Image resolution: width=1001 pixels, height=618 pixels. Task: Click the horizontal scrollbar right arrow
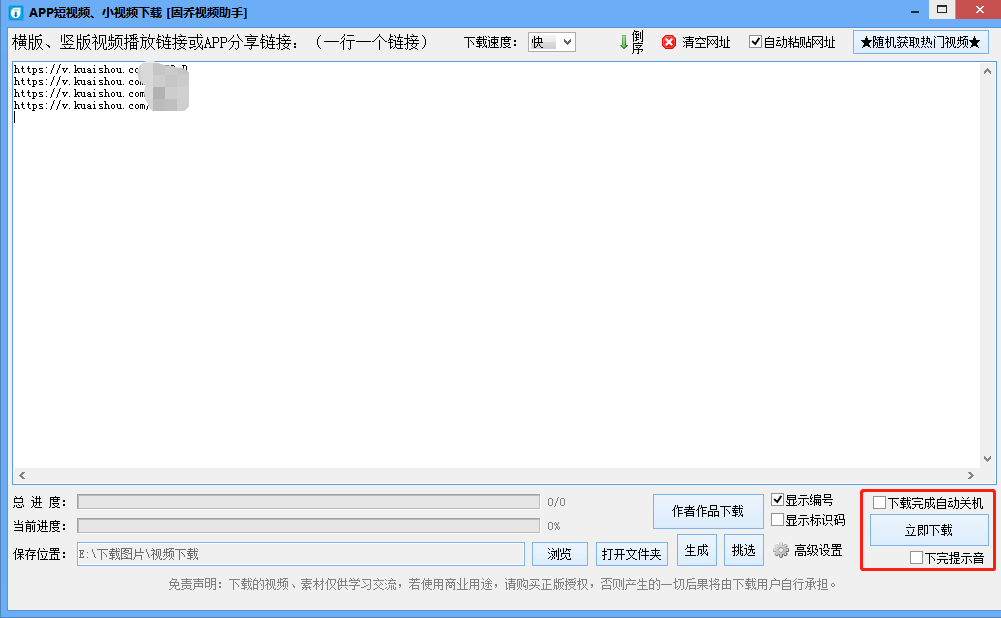(971, 476)
